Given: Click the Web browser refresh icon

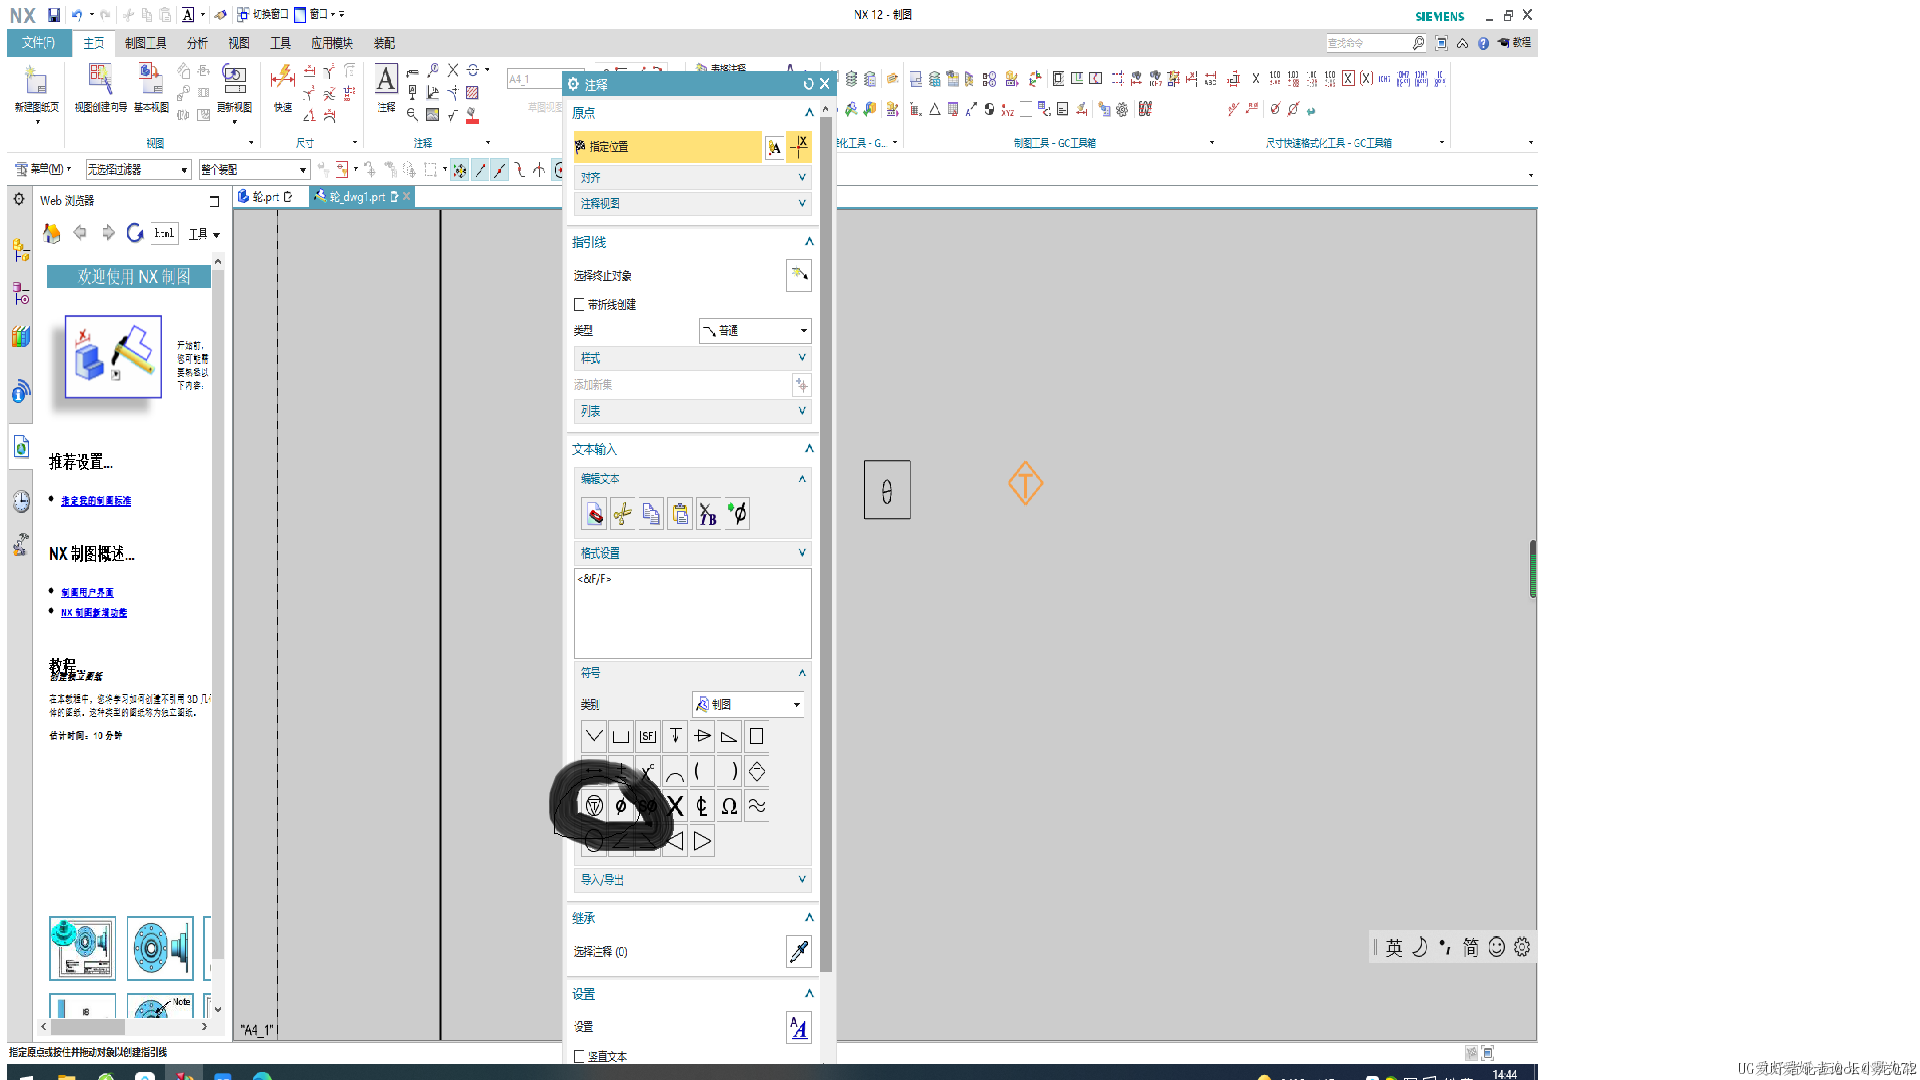Looking at the screenshot, I should (x=135, y=233).
